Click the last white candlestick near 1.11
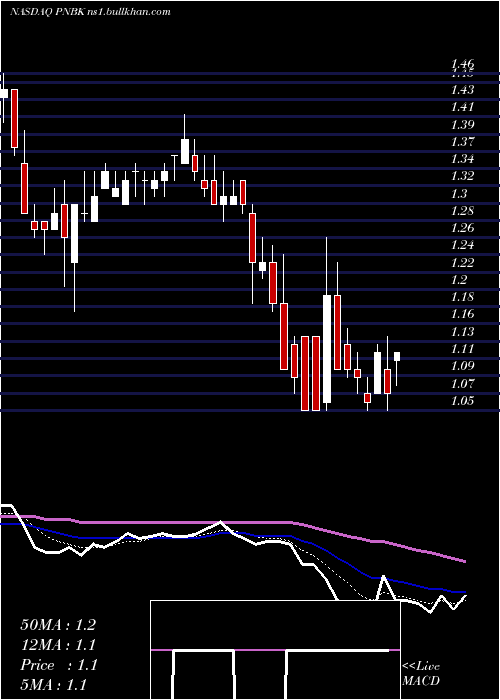 coord(397,357)
